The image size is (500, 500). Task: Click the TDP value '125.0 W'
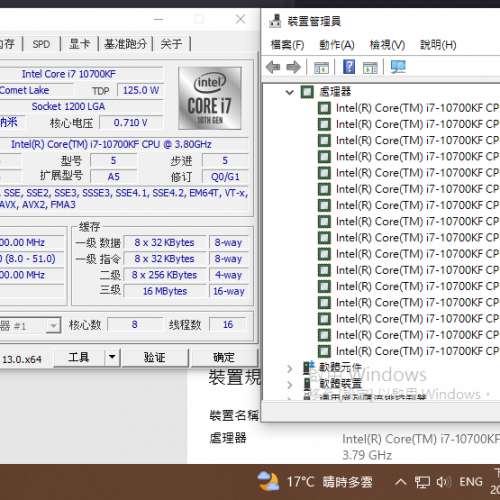140,90
